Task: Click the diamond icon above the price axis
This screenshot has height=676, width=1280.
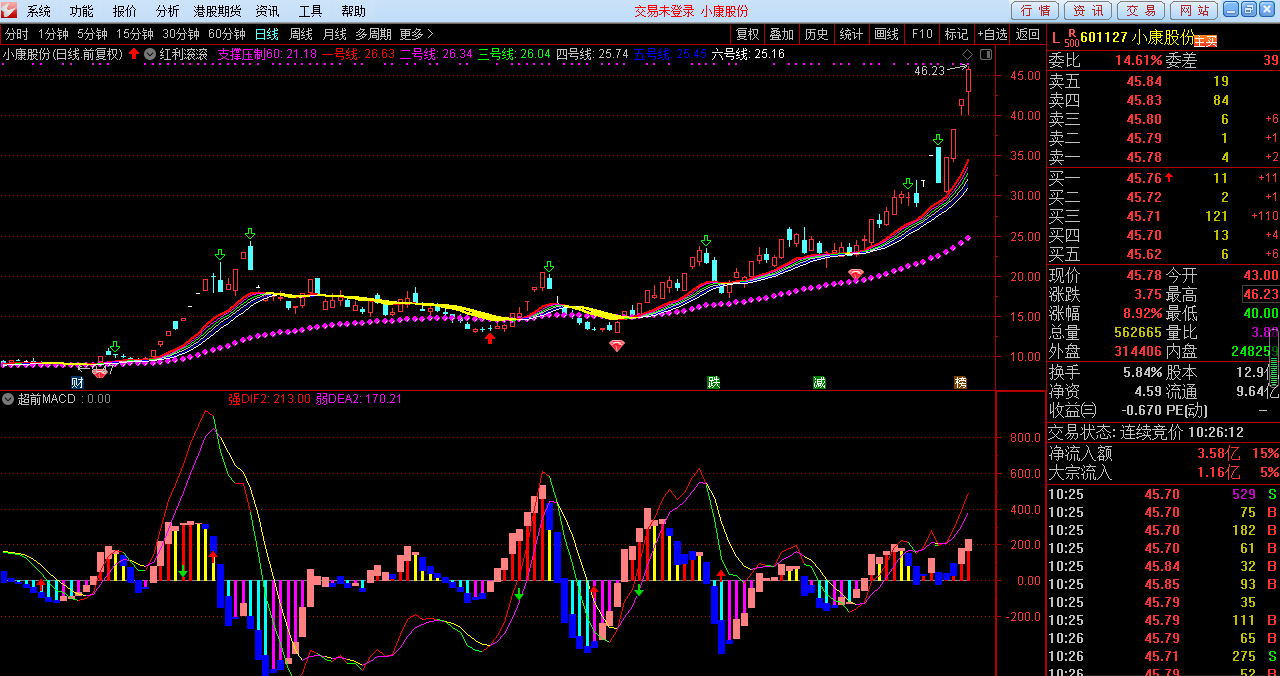Action: click(967, 53)
